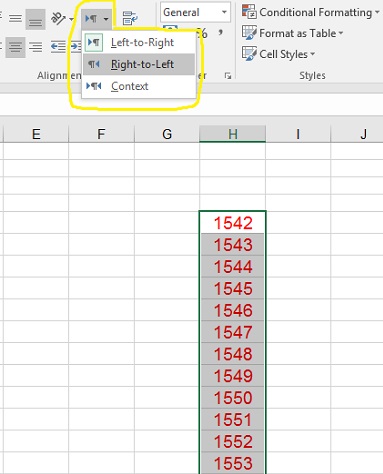The width and height of the screenshot is (383, 474).
Task: Click the Context direction icon in menu
Action: click(x=94, y=86)
